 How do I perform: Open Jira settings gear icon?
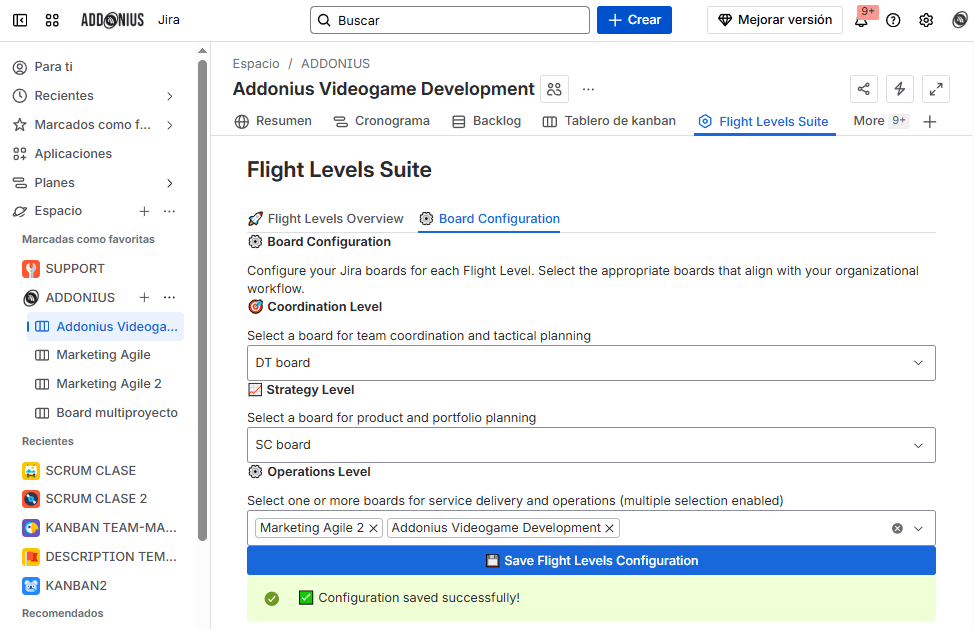point(926,20)
